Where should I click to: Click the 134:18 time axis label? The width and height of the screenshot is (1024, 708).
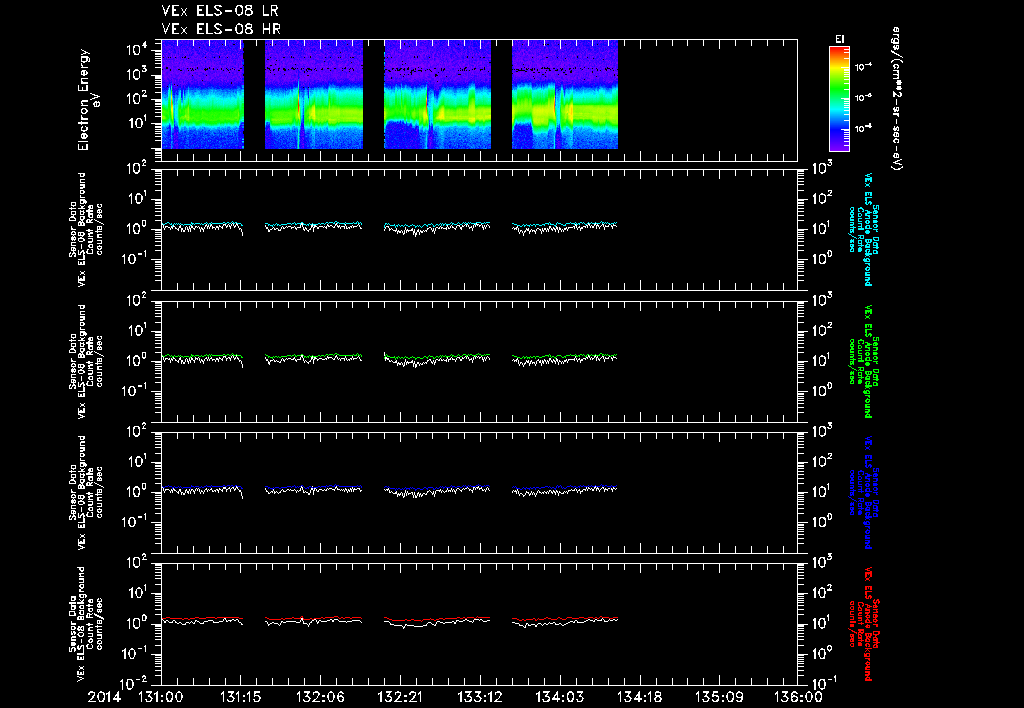tap(639, 697)
